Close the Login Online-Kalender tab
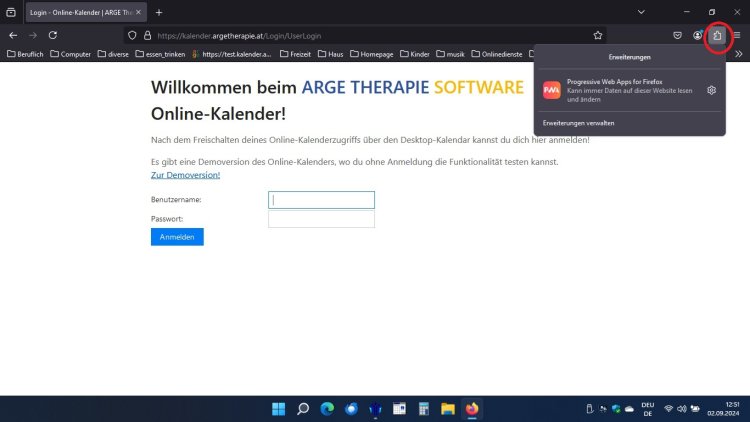750x422 pixels. pos(138,12)
